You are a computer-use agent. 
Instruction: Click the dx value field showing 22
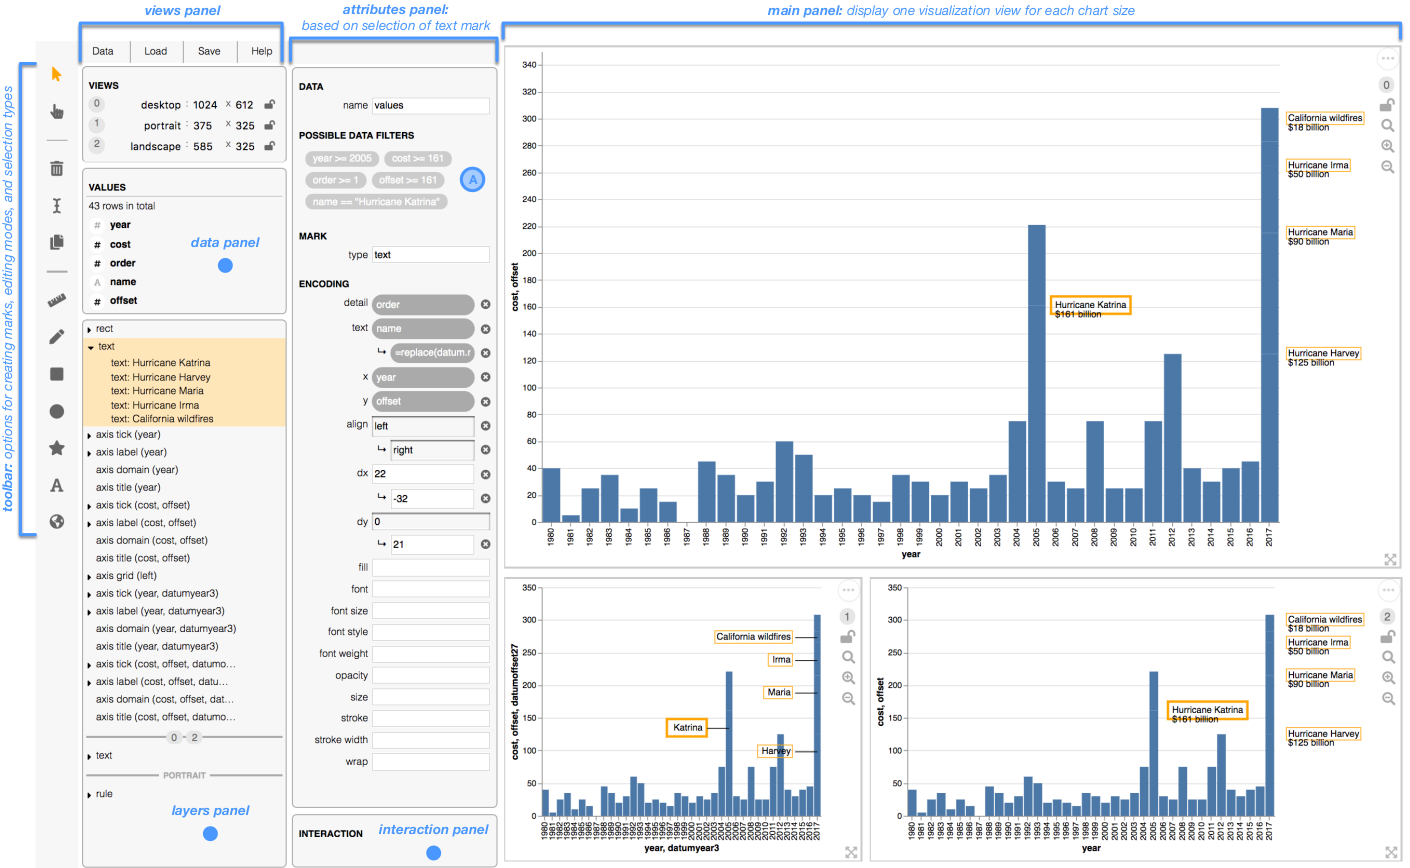[423, 474]
